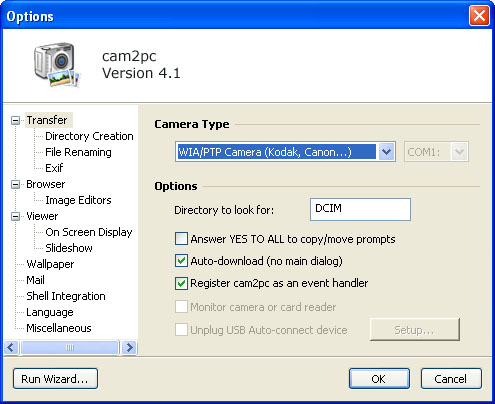Screen dimensions: 495x404
Task: Click the Cancel button
Action: click(x=451, y=379)
